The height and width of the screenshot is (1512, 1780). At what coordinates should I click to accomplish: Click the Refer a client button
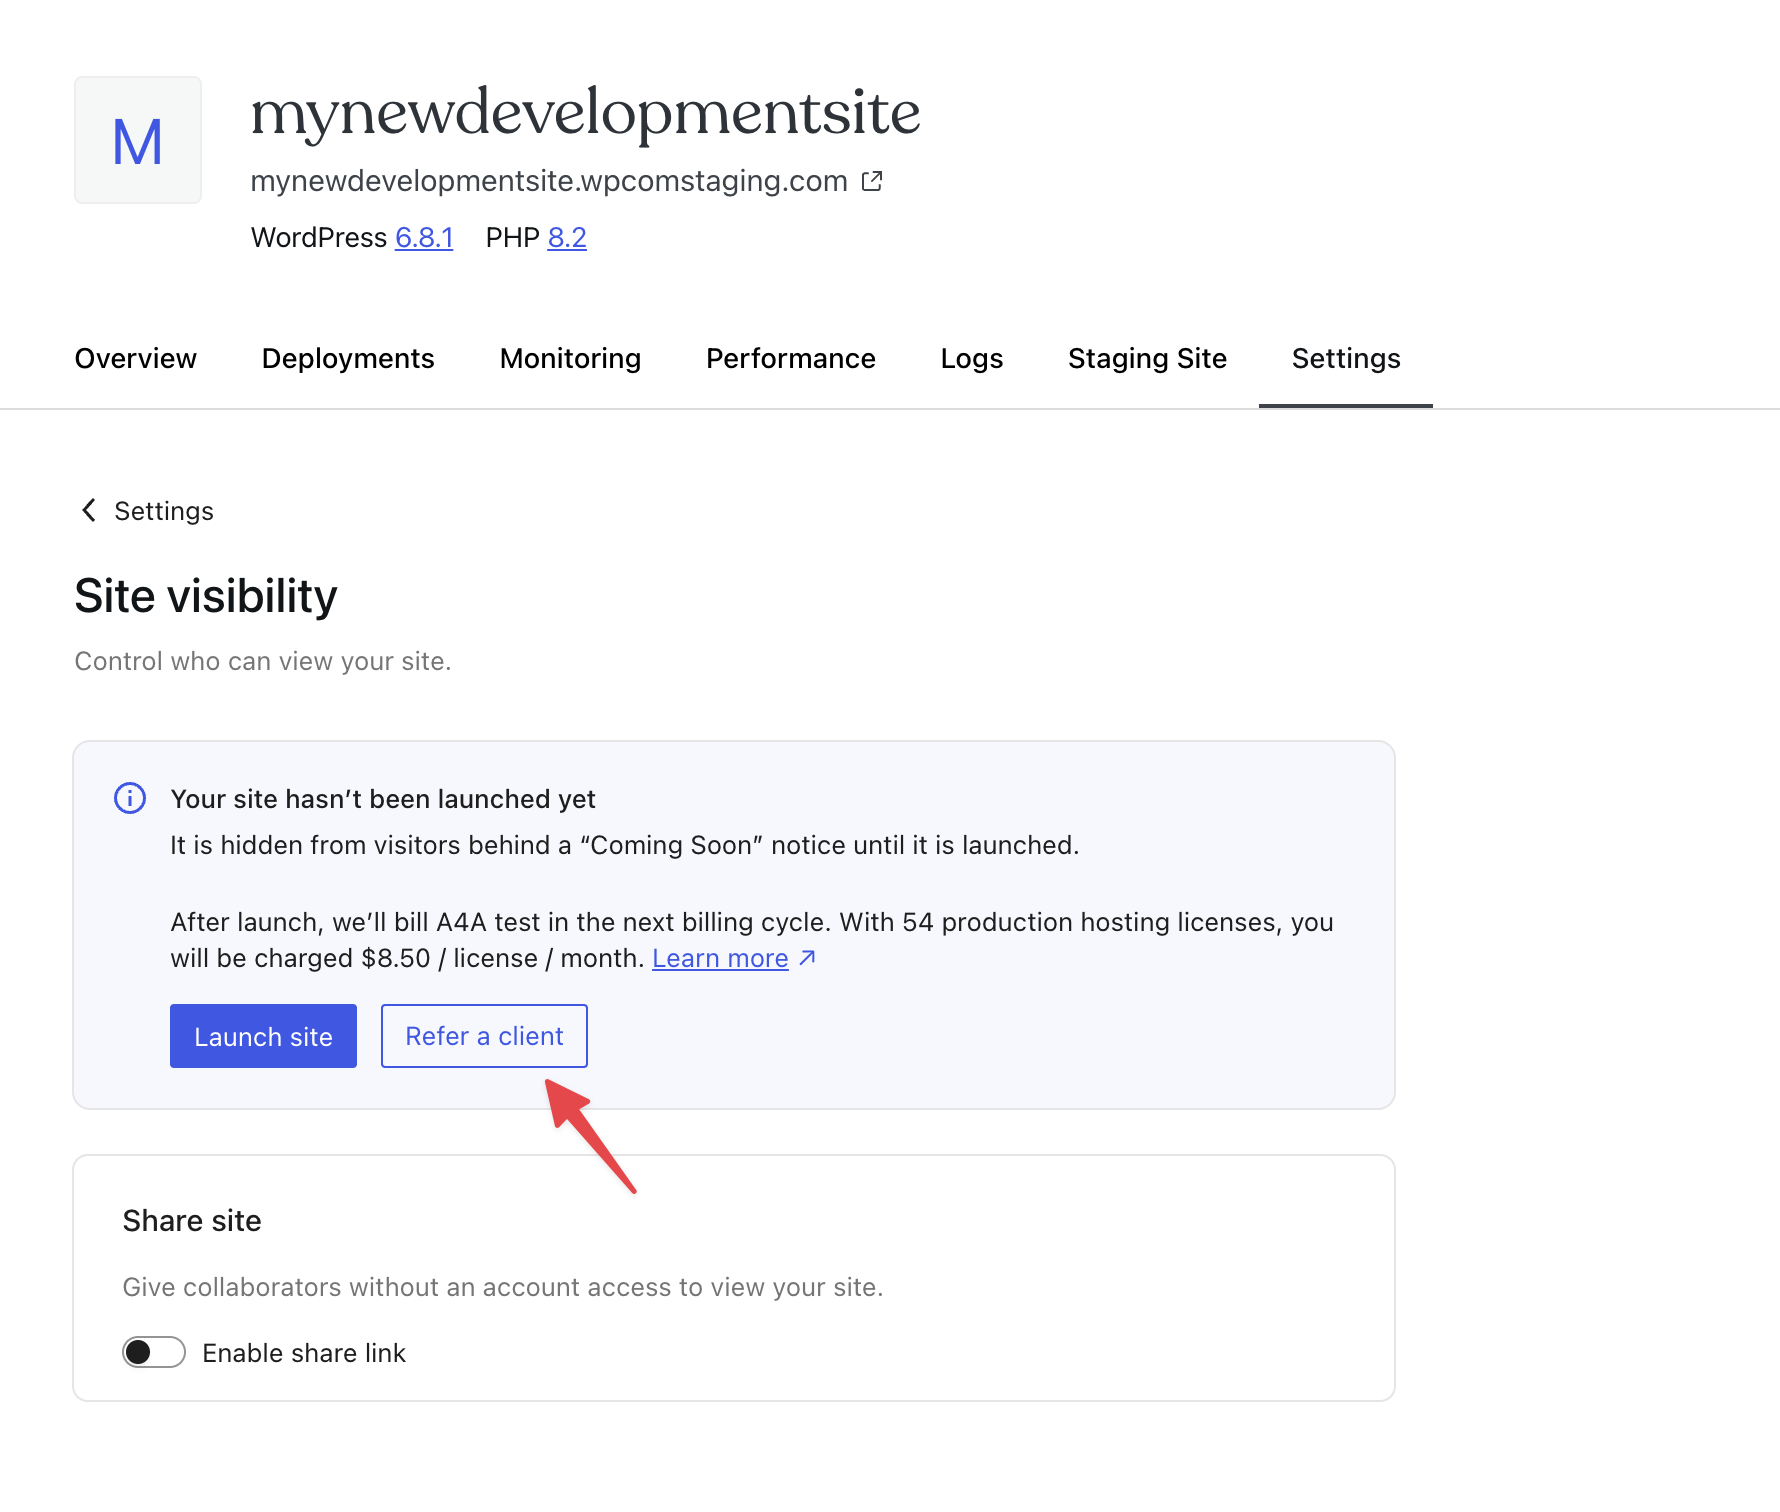484,1036
